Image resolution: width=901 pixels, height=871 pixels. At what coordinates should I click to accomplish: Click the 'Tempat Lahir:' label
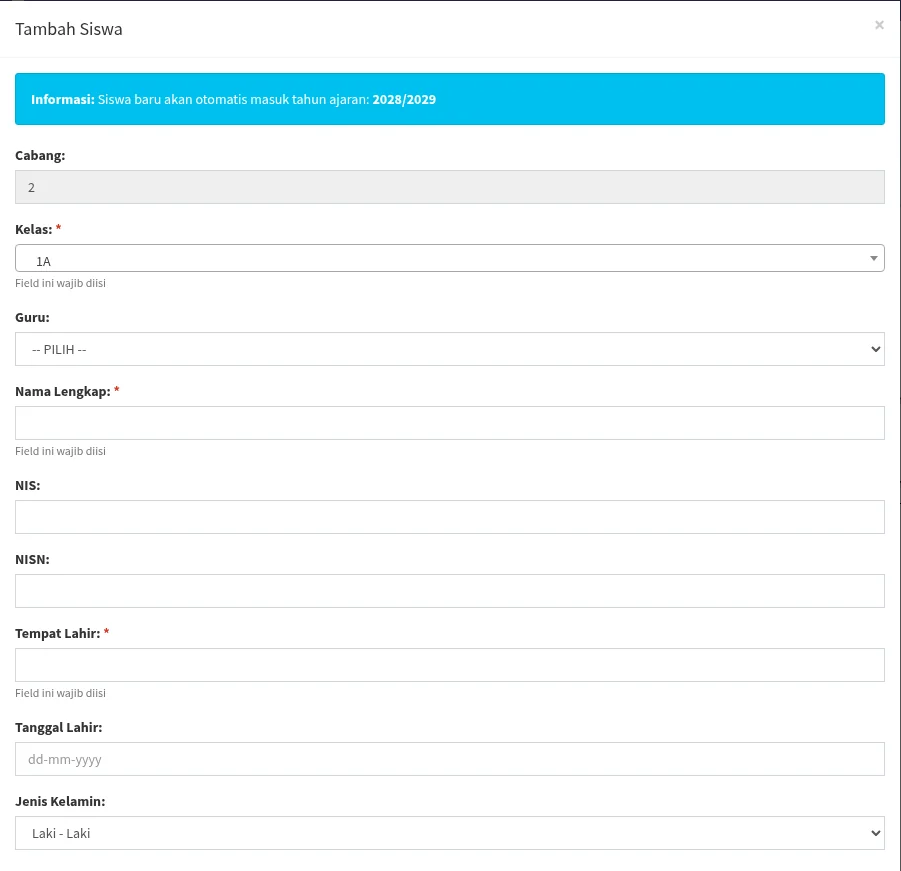tap(57, 633)
